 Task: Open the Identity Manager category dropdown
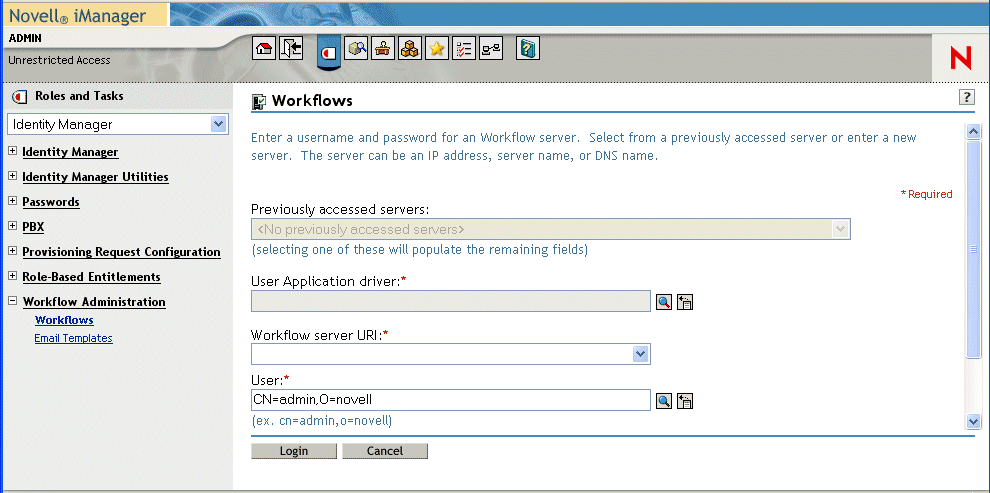218,124
